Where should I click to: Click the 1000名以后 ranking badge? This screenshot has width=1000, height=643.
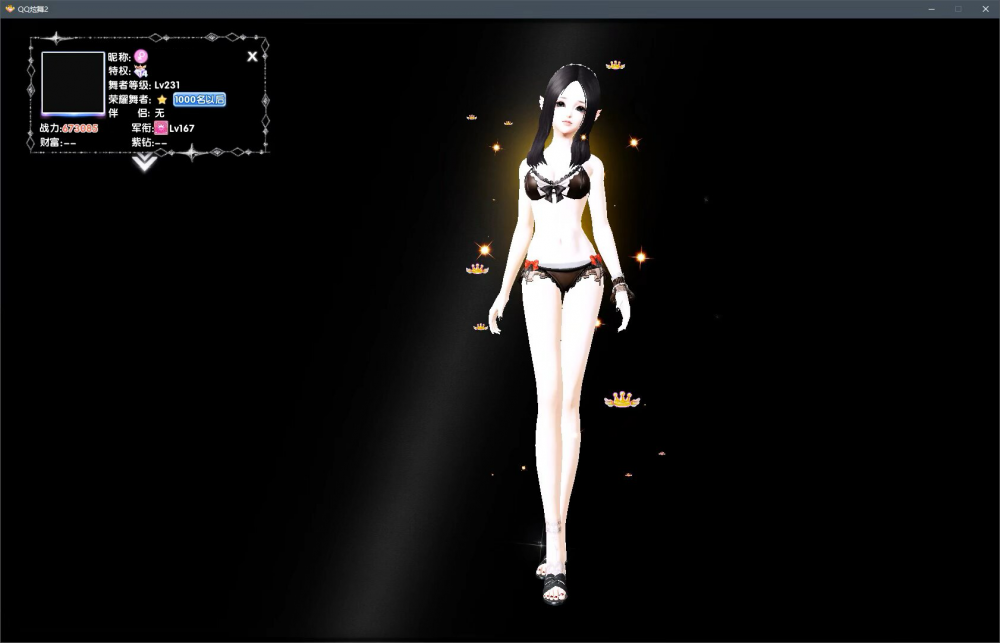tap(199, 100)
